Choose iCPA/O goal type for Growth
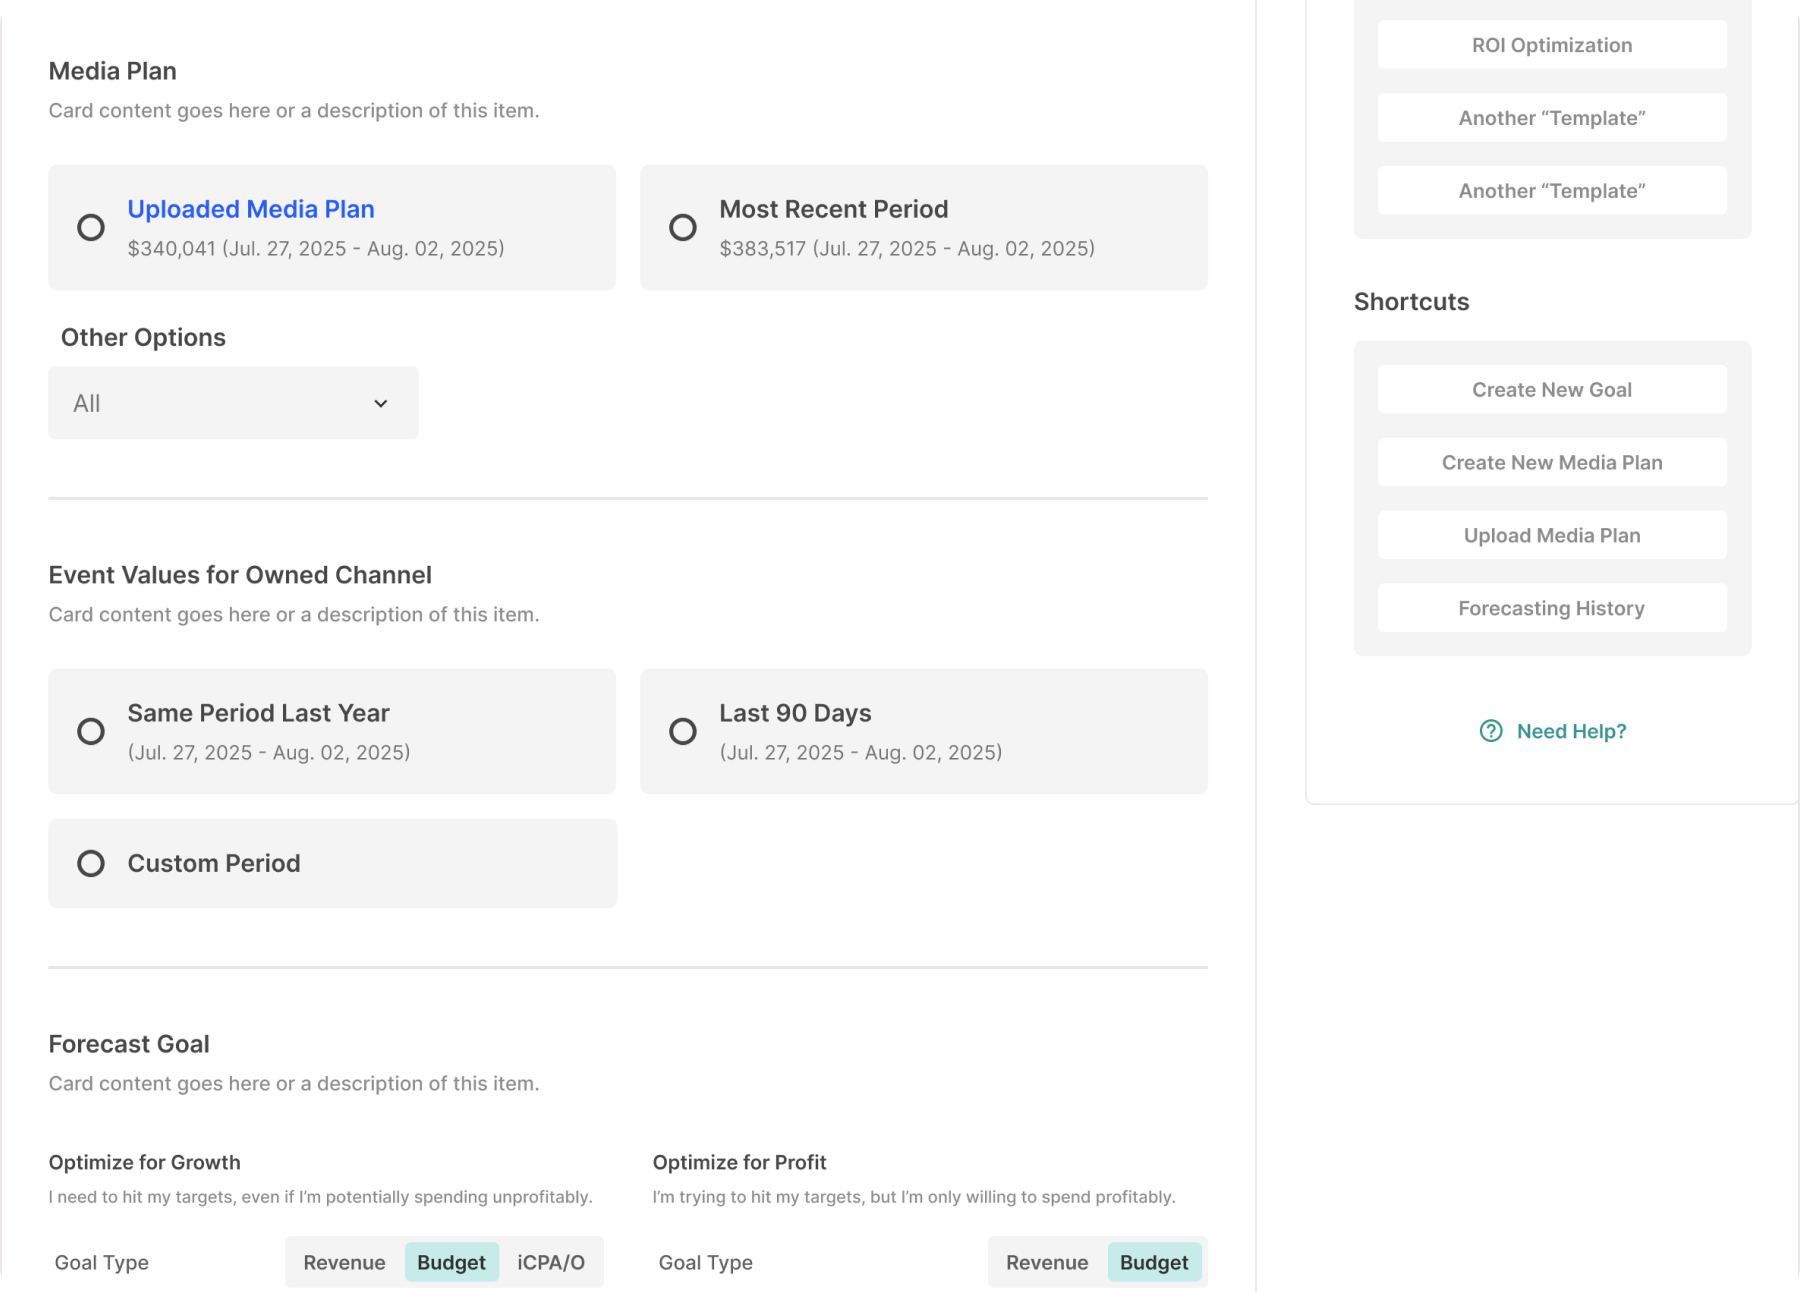Screen dimensions: 1800x1292 click(x=551, y=1262)
